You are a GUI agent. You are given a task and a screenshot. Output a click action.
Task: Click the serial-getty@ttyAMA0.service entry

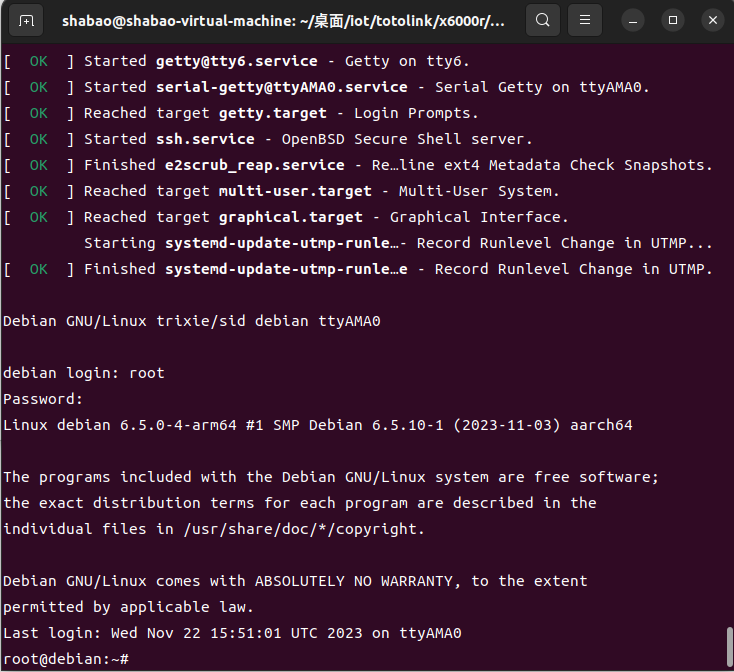281,87
